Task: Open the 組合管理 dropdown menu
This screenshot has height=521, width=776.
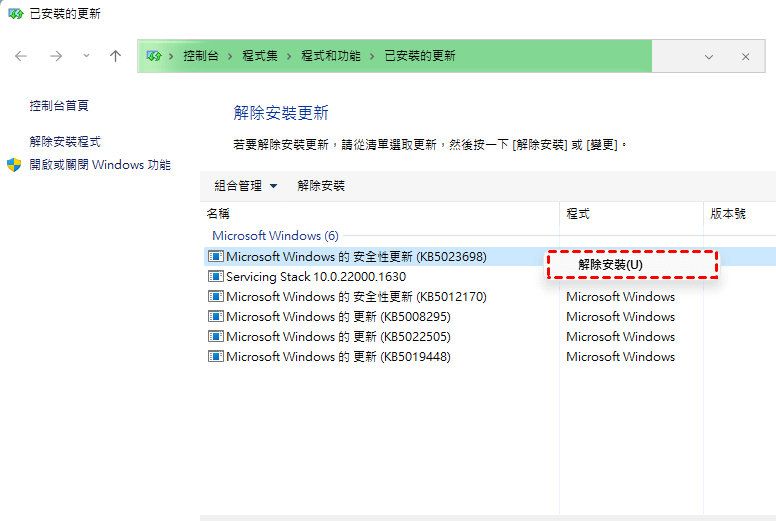Action: pyautogui.click(x=245, y=186)
